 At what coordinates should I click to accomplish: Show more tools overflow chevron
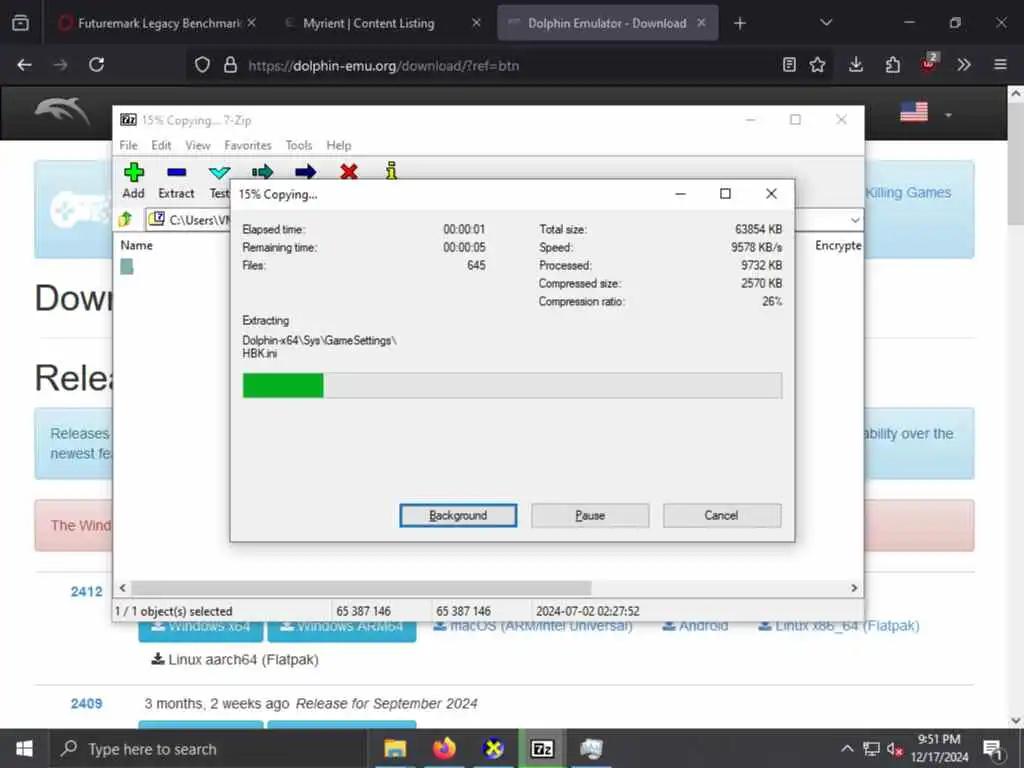[963, 65]
